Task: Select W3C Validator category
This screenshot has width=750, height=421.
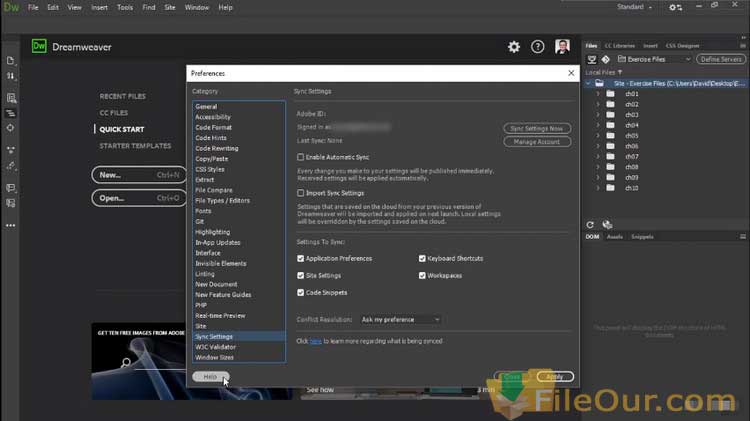Action: click(215, 347)
